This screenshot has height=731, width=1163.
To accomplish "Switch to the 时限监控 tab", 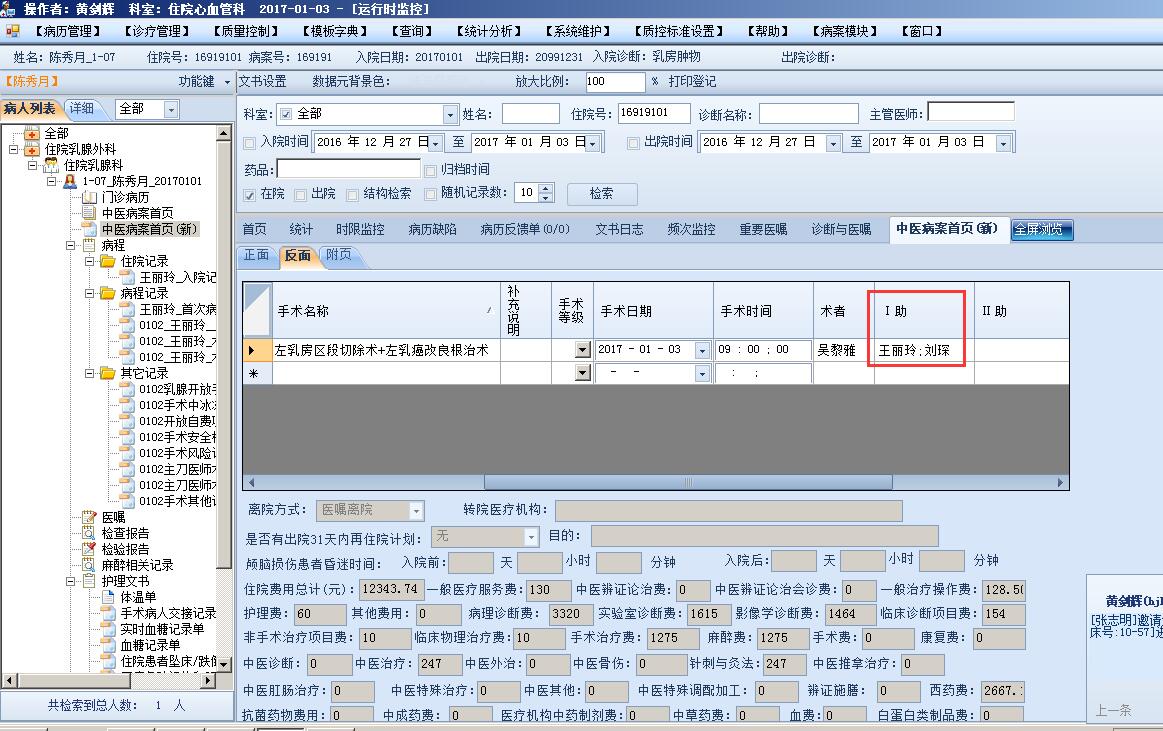I will (360, 229).
